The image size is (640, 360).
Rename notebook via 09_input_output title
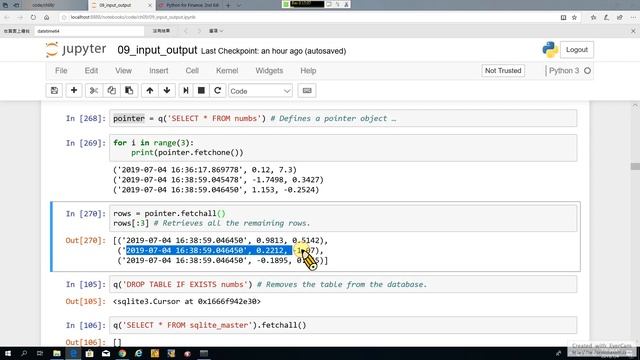pyautogui.click(x=157, y=50)
